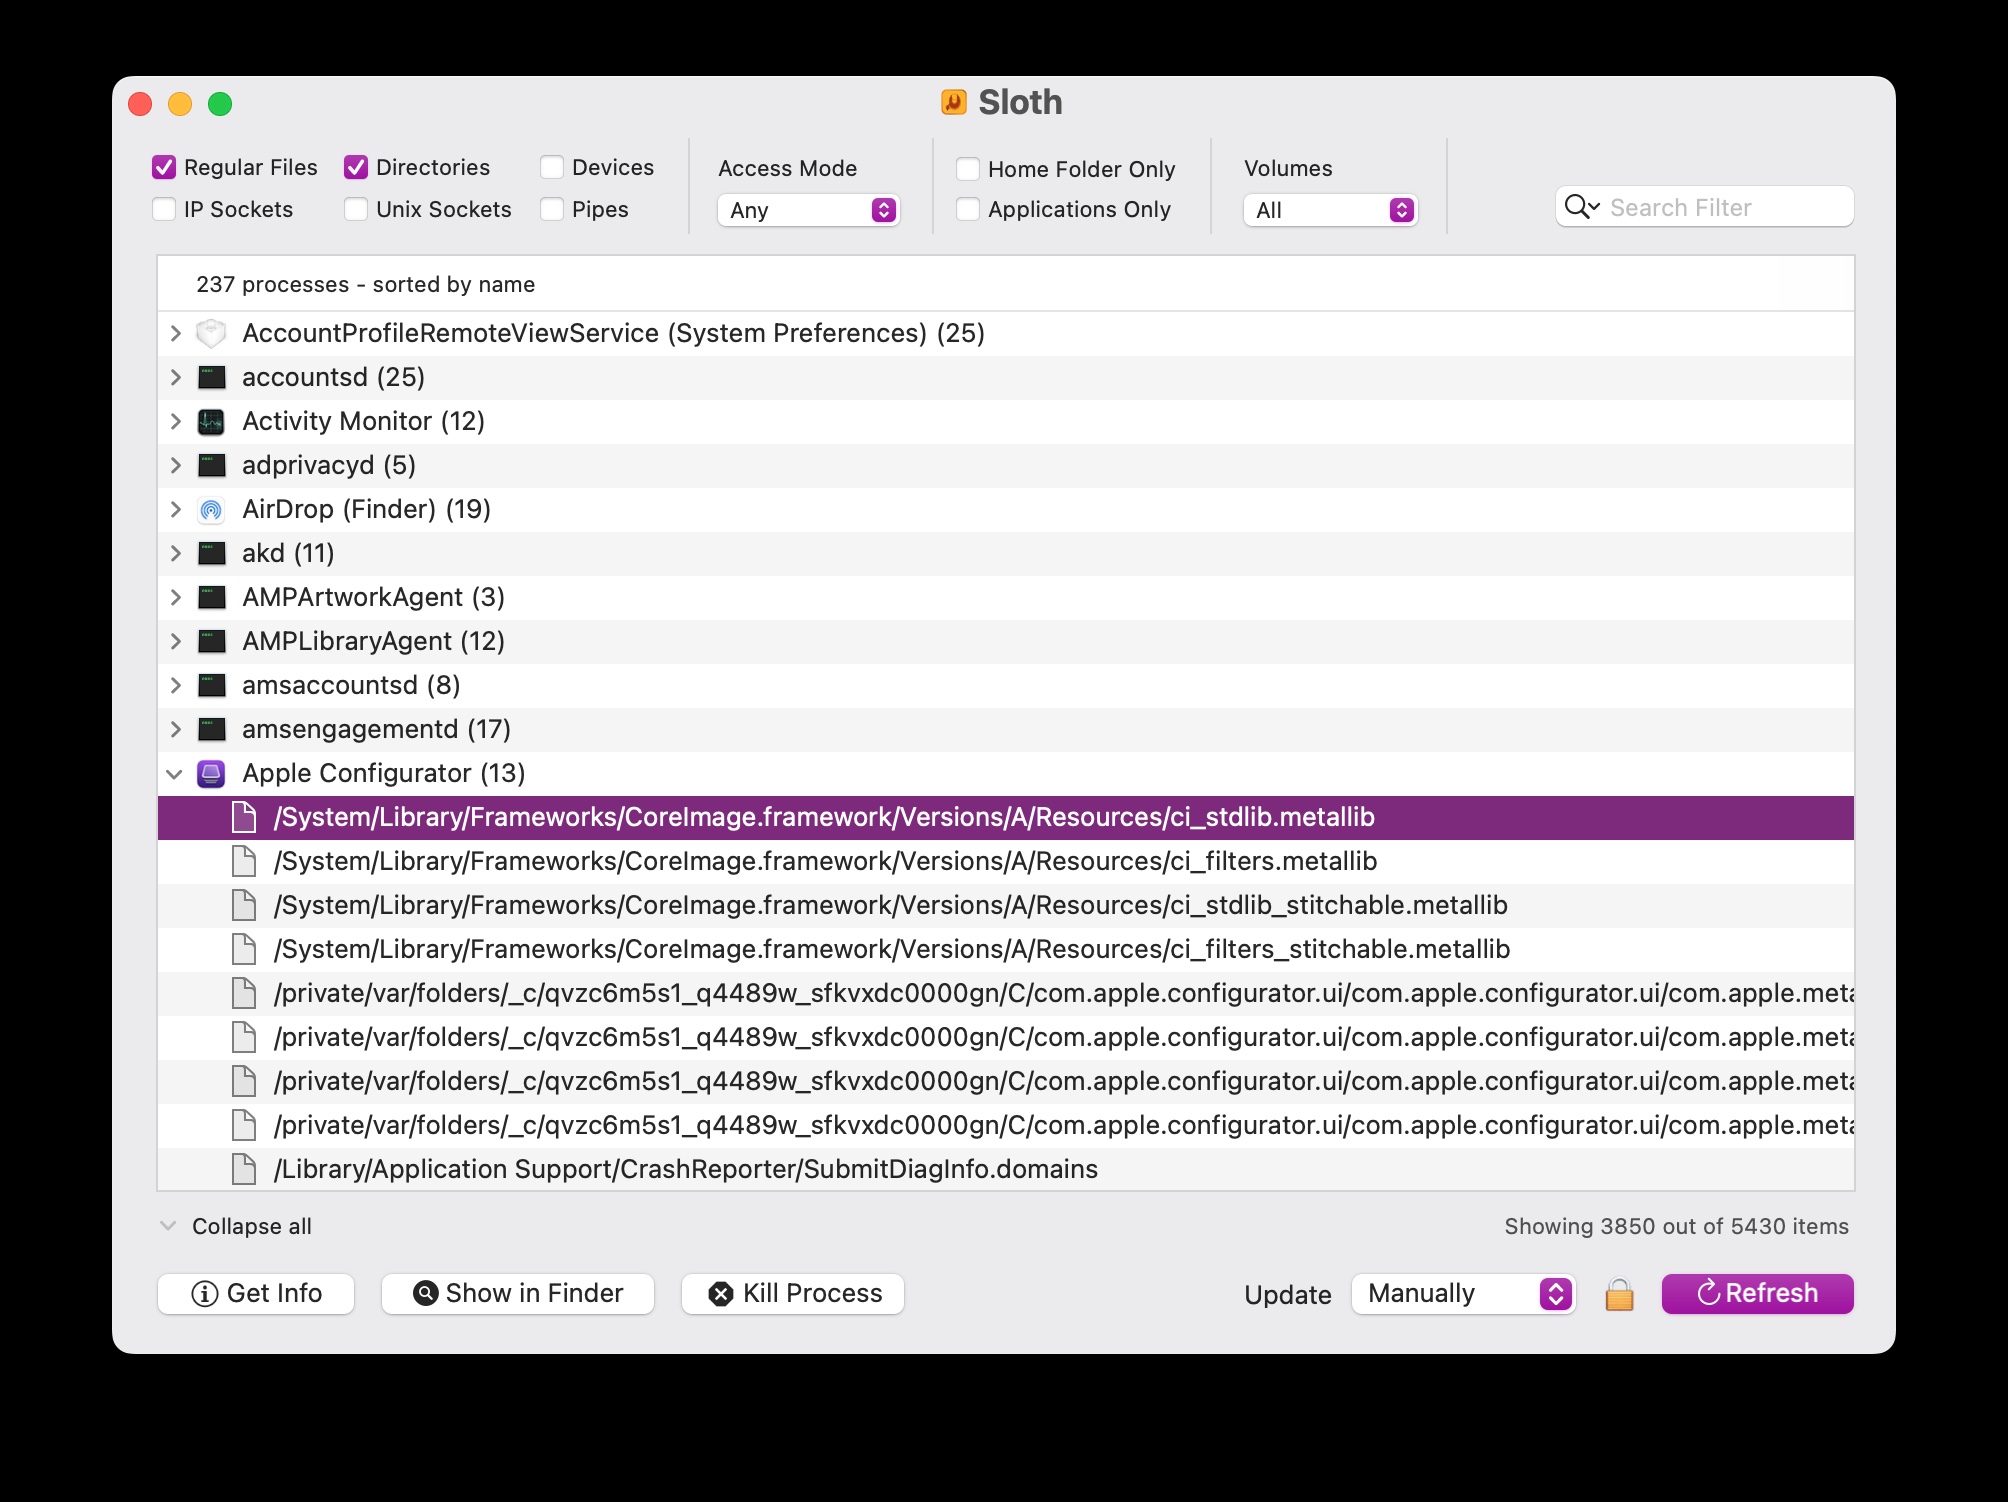Click the AMPArtworkAgent process icon
The image size is (2008, 1502).
211,597
